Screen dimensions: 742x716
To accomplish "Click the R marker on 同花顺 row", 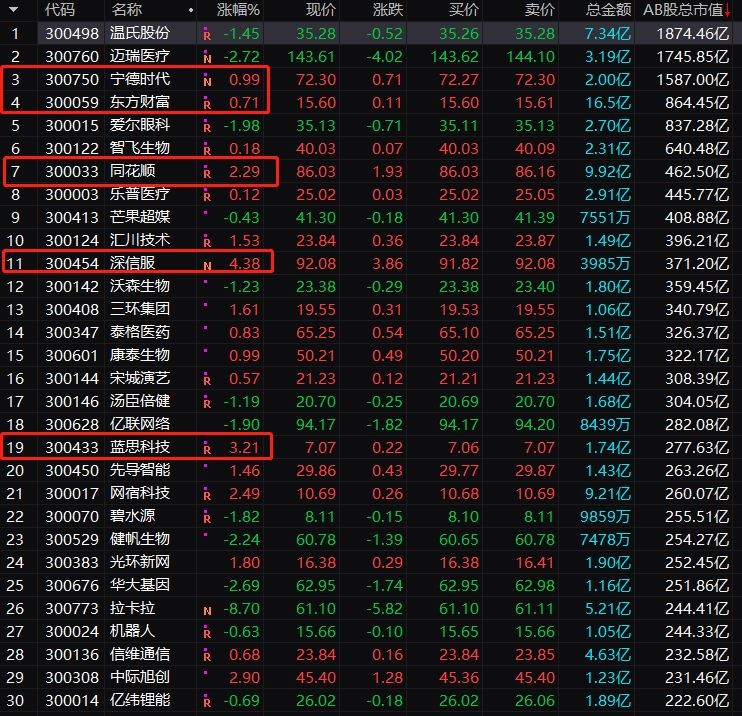I will pyautogui.click(x=207, y=173).
